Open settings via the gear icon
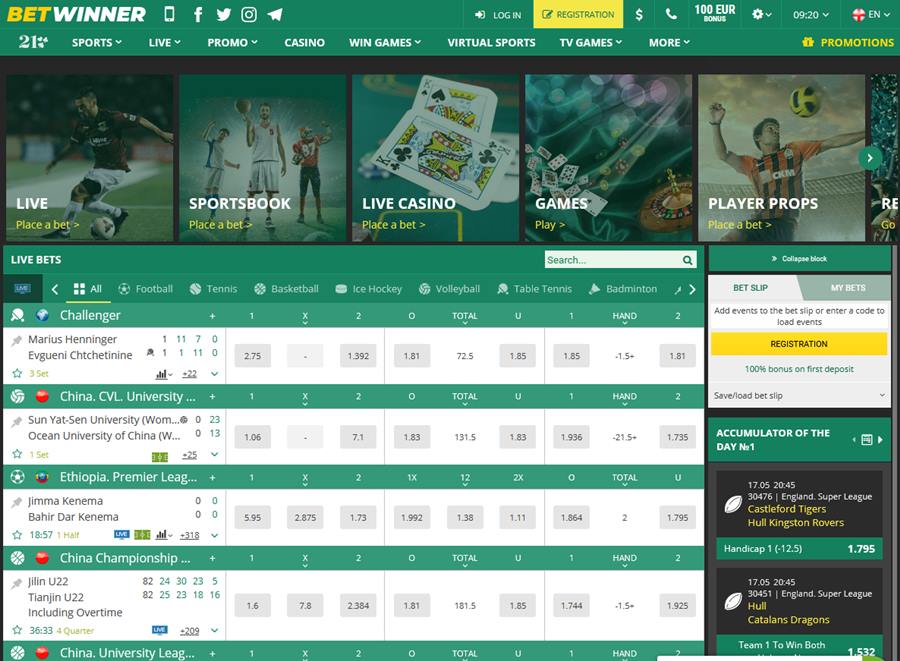 click(757, 14)
